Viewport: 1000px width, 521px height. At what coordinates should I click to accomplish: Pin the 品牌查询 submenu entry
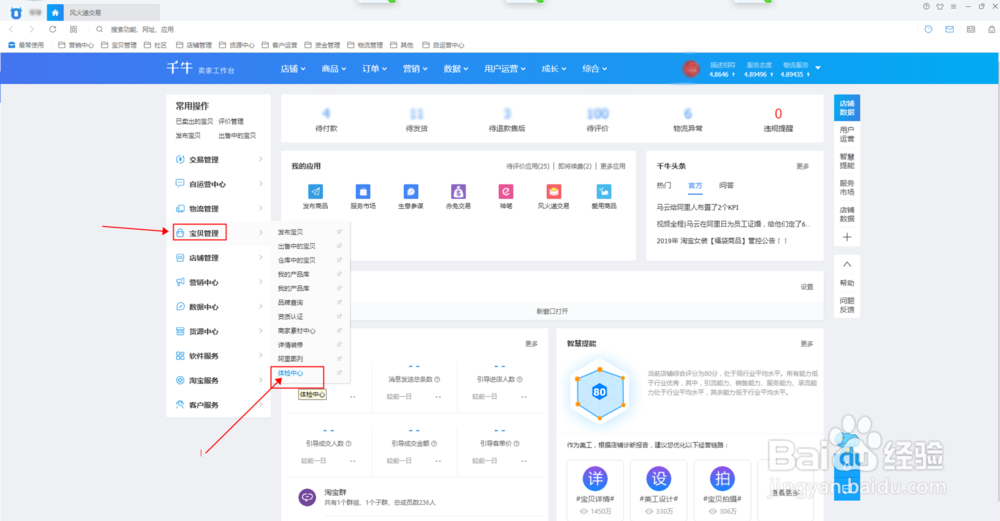click(x=339, y=302)
